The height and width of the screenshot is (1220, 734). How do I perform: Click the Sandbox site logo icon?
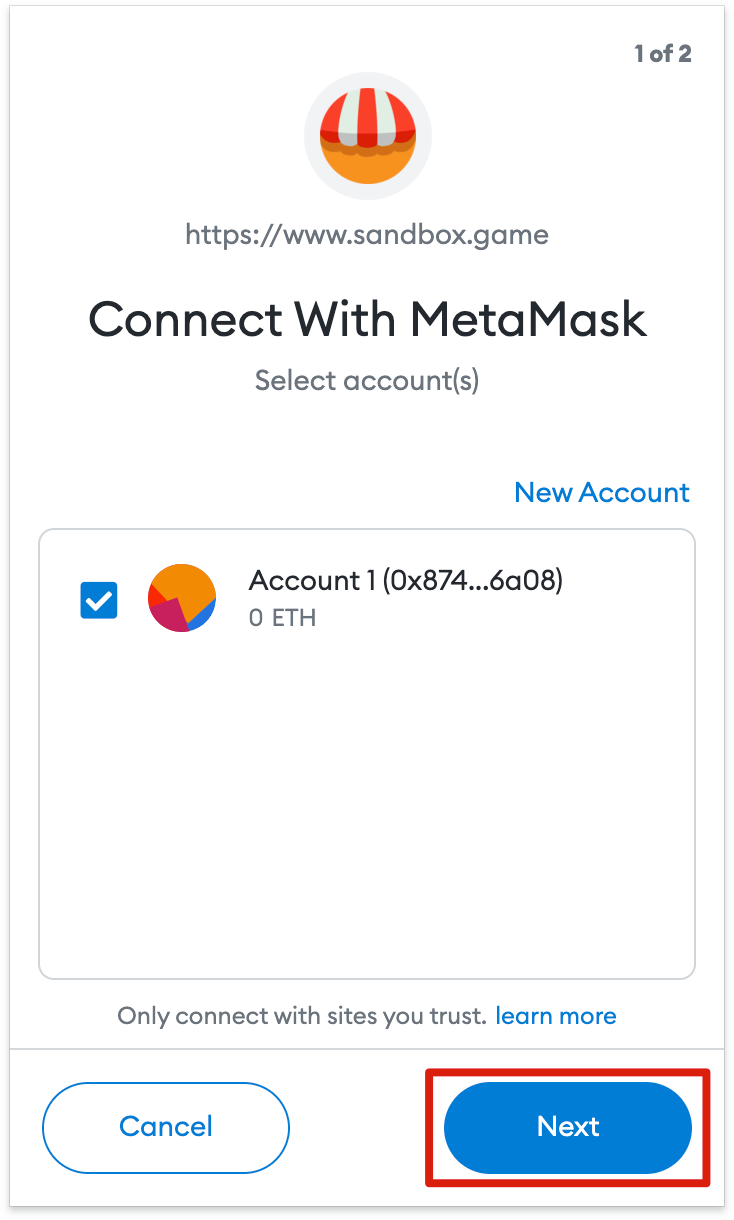367,136
